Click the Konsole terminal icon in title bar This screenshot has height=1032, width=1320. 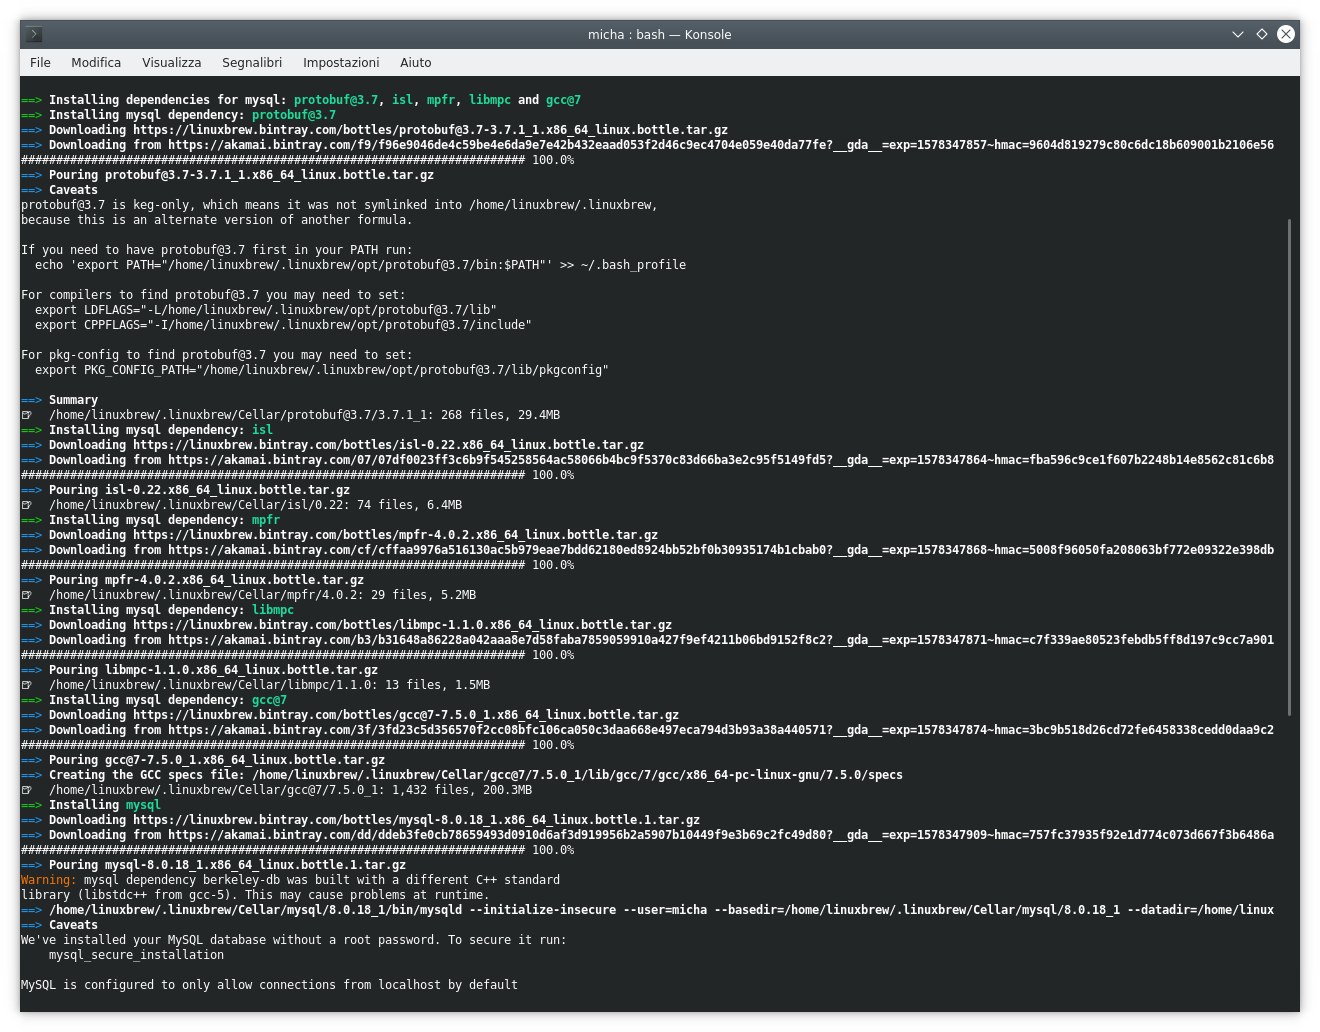point(34,34)
